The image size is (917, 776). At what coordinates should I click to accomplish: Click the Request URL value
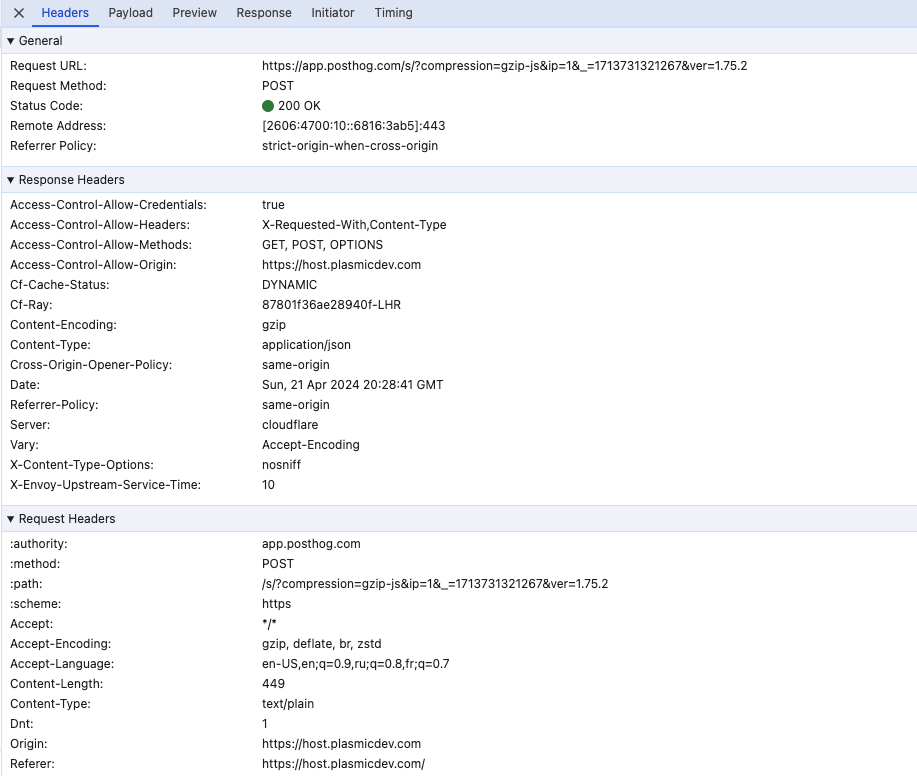(x=504, y=66)
